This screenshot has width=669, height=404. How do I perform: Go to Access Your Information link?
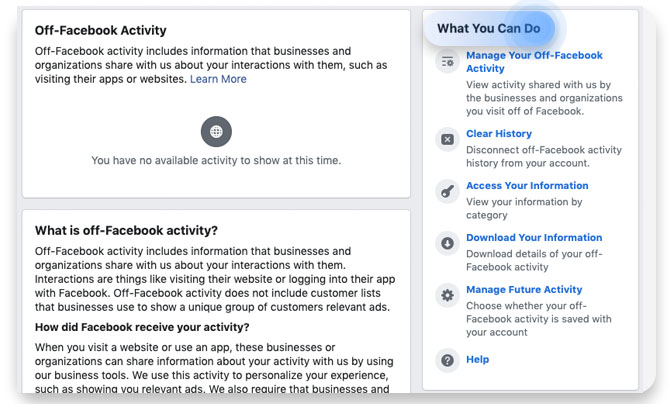pyautogui.click(x=527, y=185)
